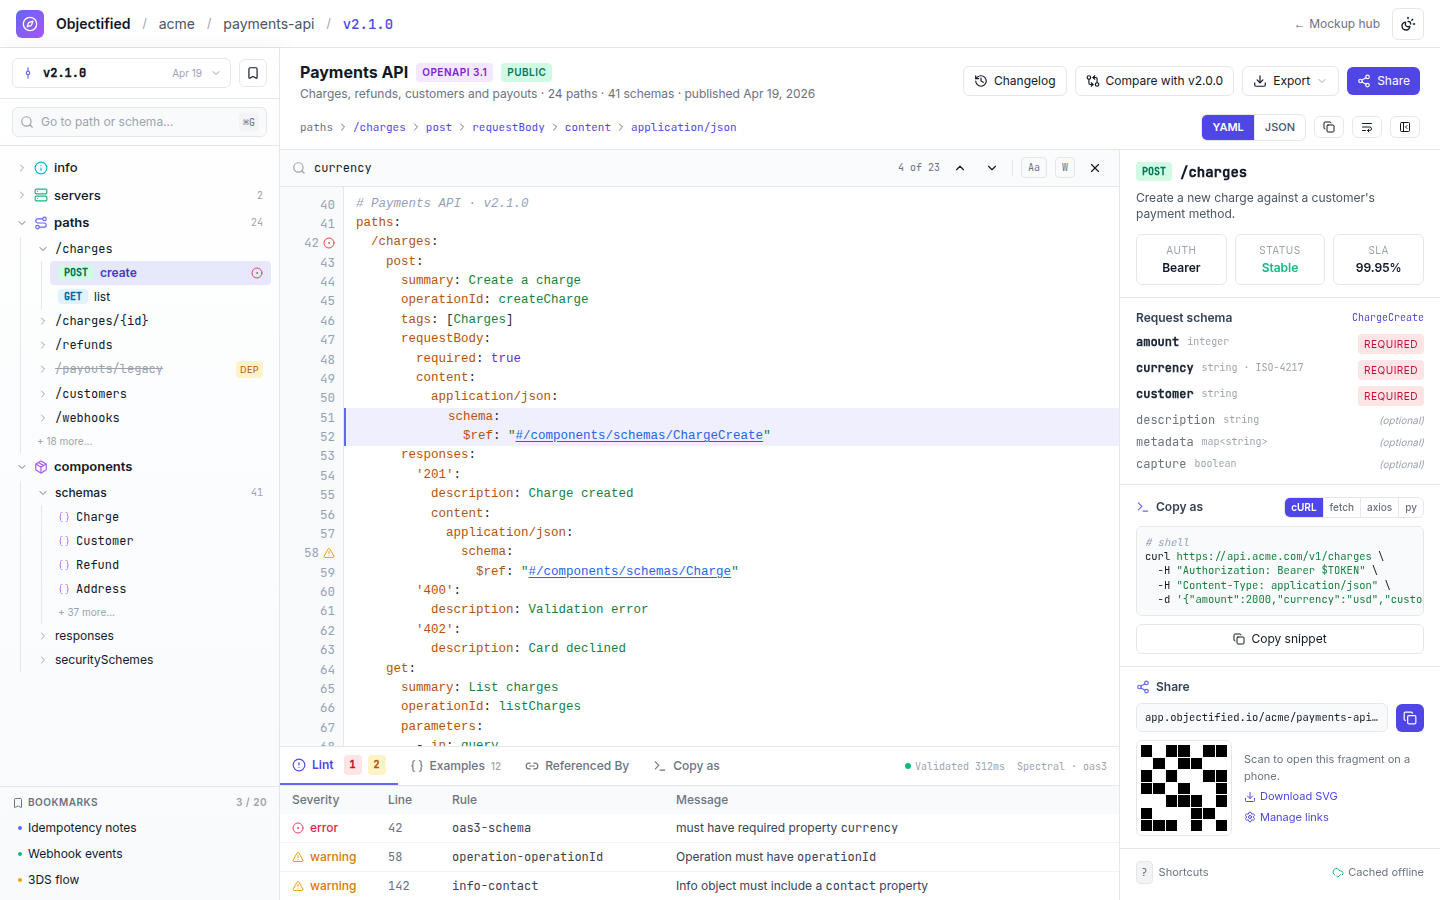Click the bookmark icon beside version selector

253,73
